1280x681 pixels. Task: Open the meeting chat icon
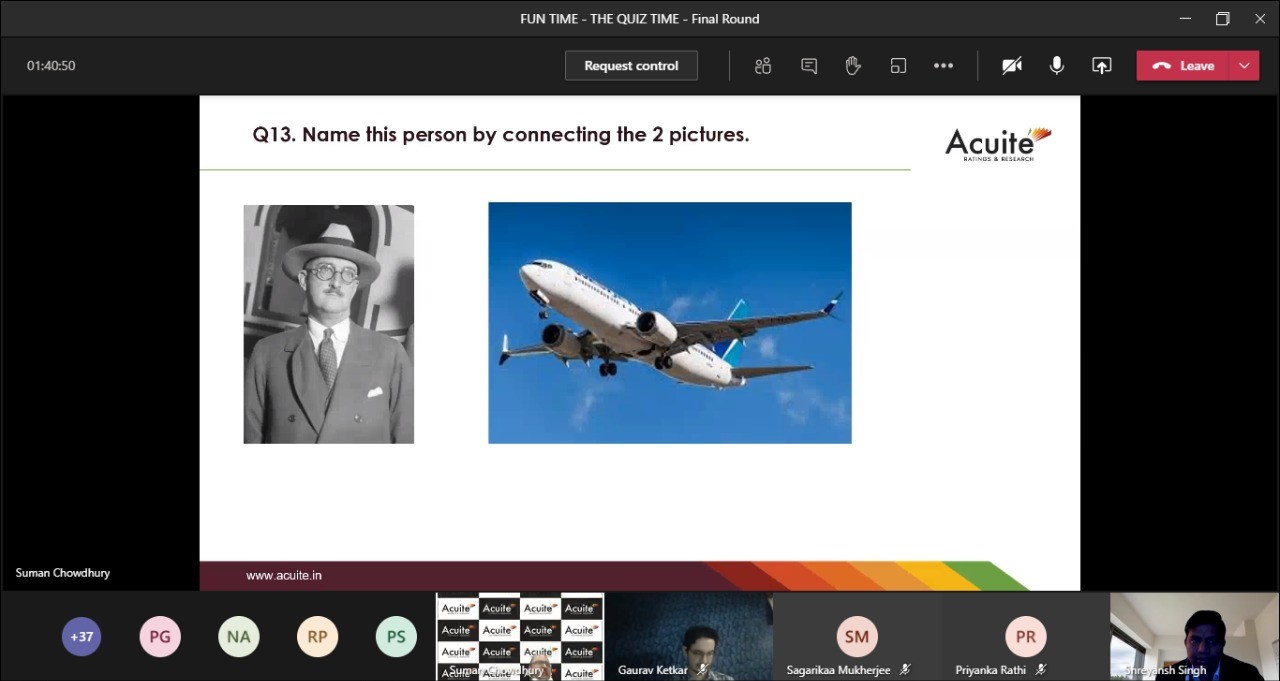809,66
